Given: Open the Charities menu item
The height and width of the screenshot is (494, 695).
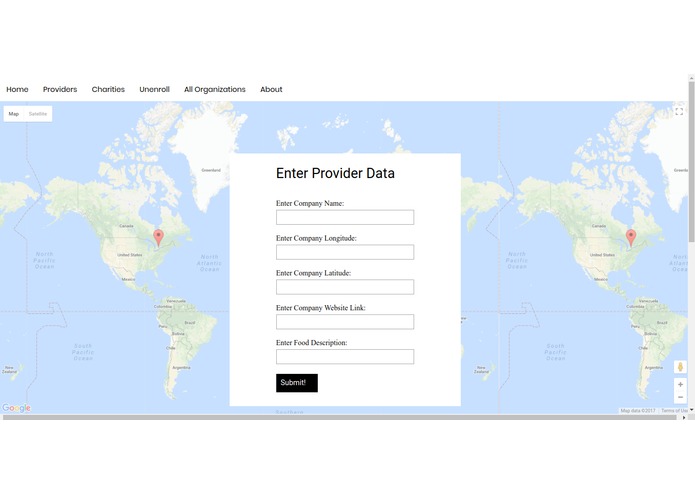Looking at the screenshot, I should 108,89.
